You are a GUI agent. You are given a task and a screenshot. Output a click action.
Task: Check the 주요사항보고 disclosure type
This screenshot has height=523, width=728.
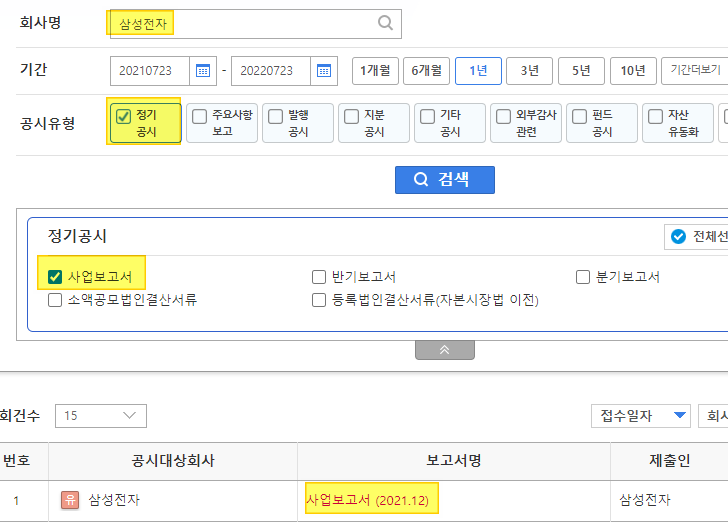click(x=199, y=116)
